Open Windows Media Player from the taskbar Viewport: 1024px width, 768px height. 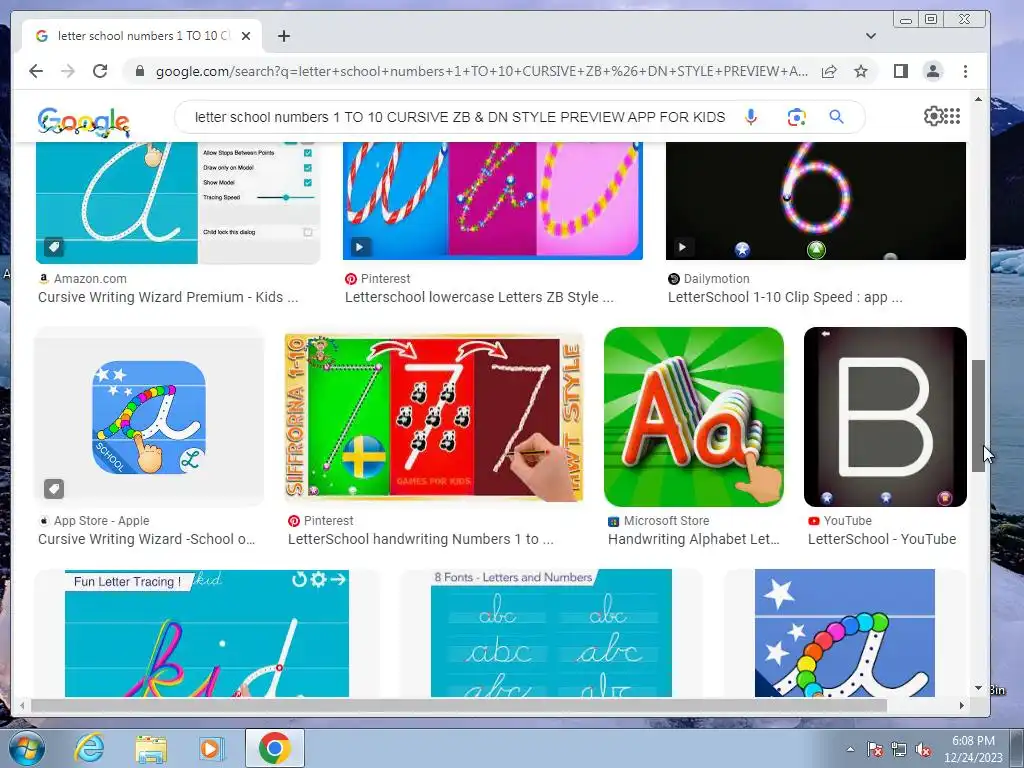pyautogui.click(x=212, y=748)
